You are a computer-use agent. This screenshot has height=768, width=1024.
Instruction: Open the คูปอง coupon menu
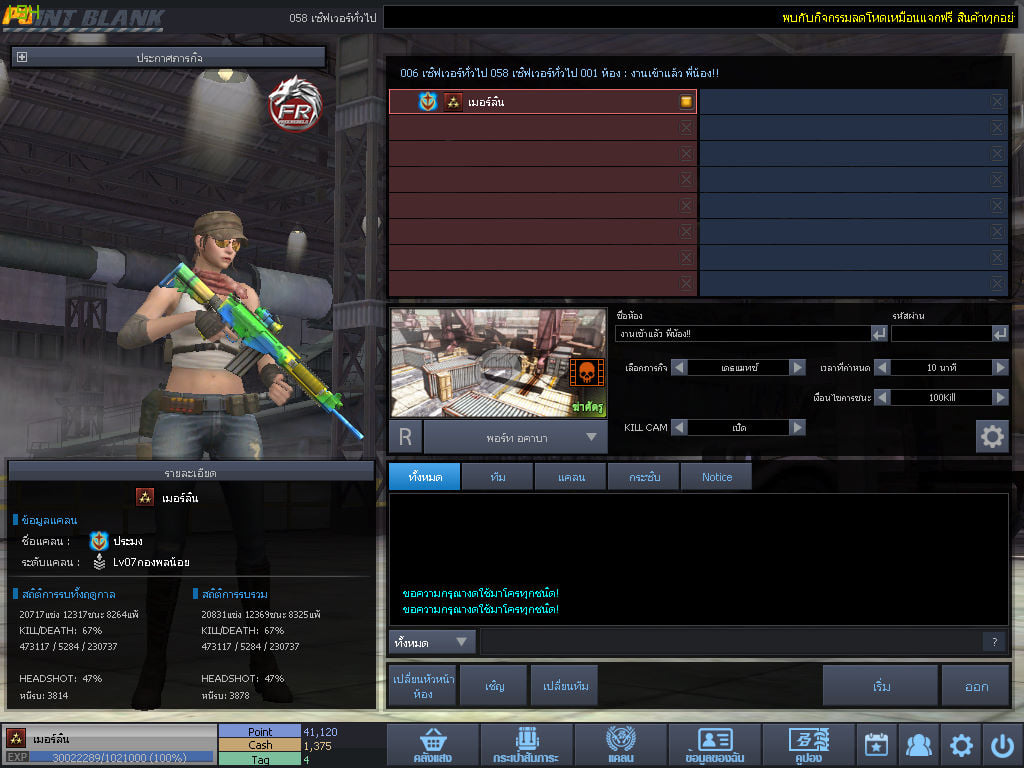pos(808,745)
